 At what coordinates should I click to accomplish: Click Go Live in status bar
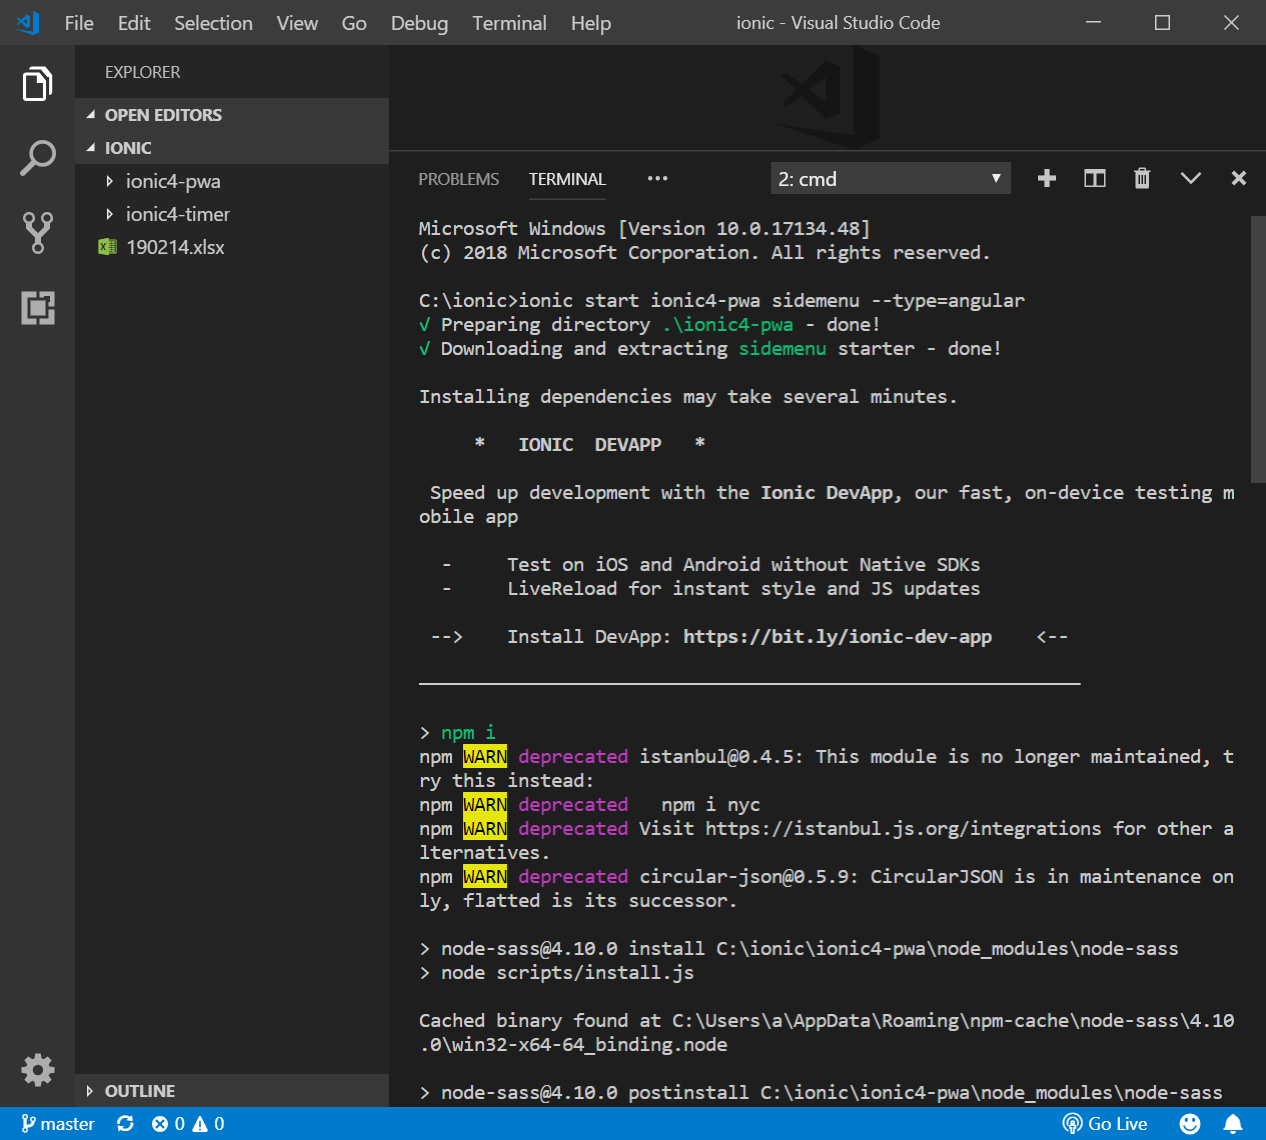(x=1105, y=1124)
